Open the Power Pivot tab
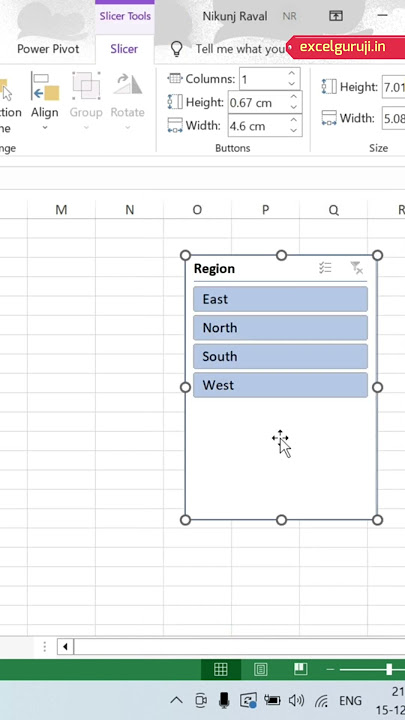Screen dimensions: 405x720 coord(48,49)
